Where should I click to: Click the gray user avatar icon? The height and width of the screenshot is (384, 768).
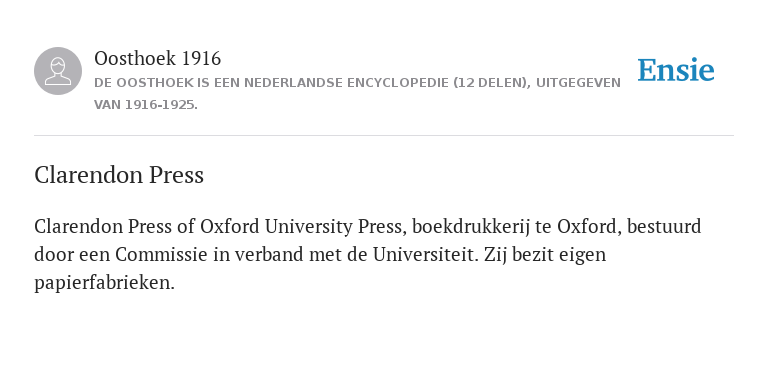58,71
